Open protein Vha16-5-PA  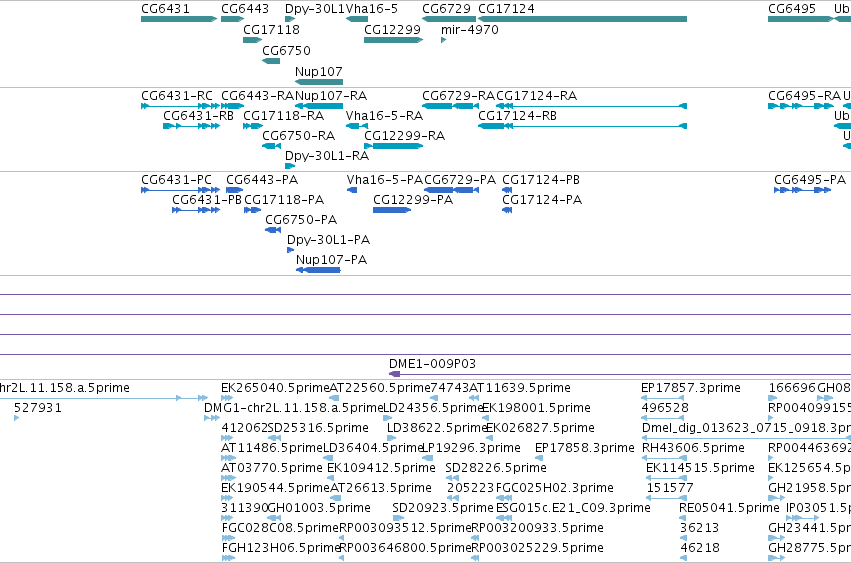click(x=352, y=190)
